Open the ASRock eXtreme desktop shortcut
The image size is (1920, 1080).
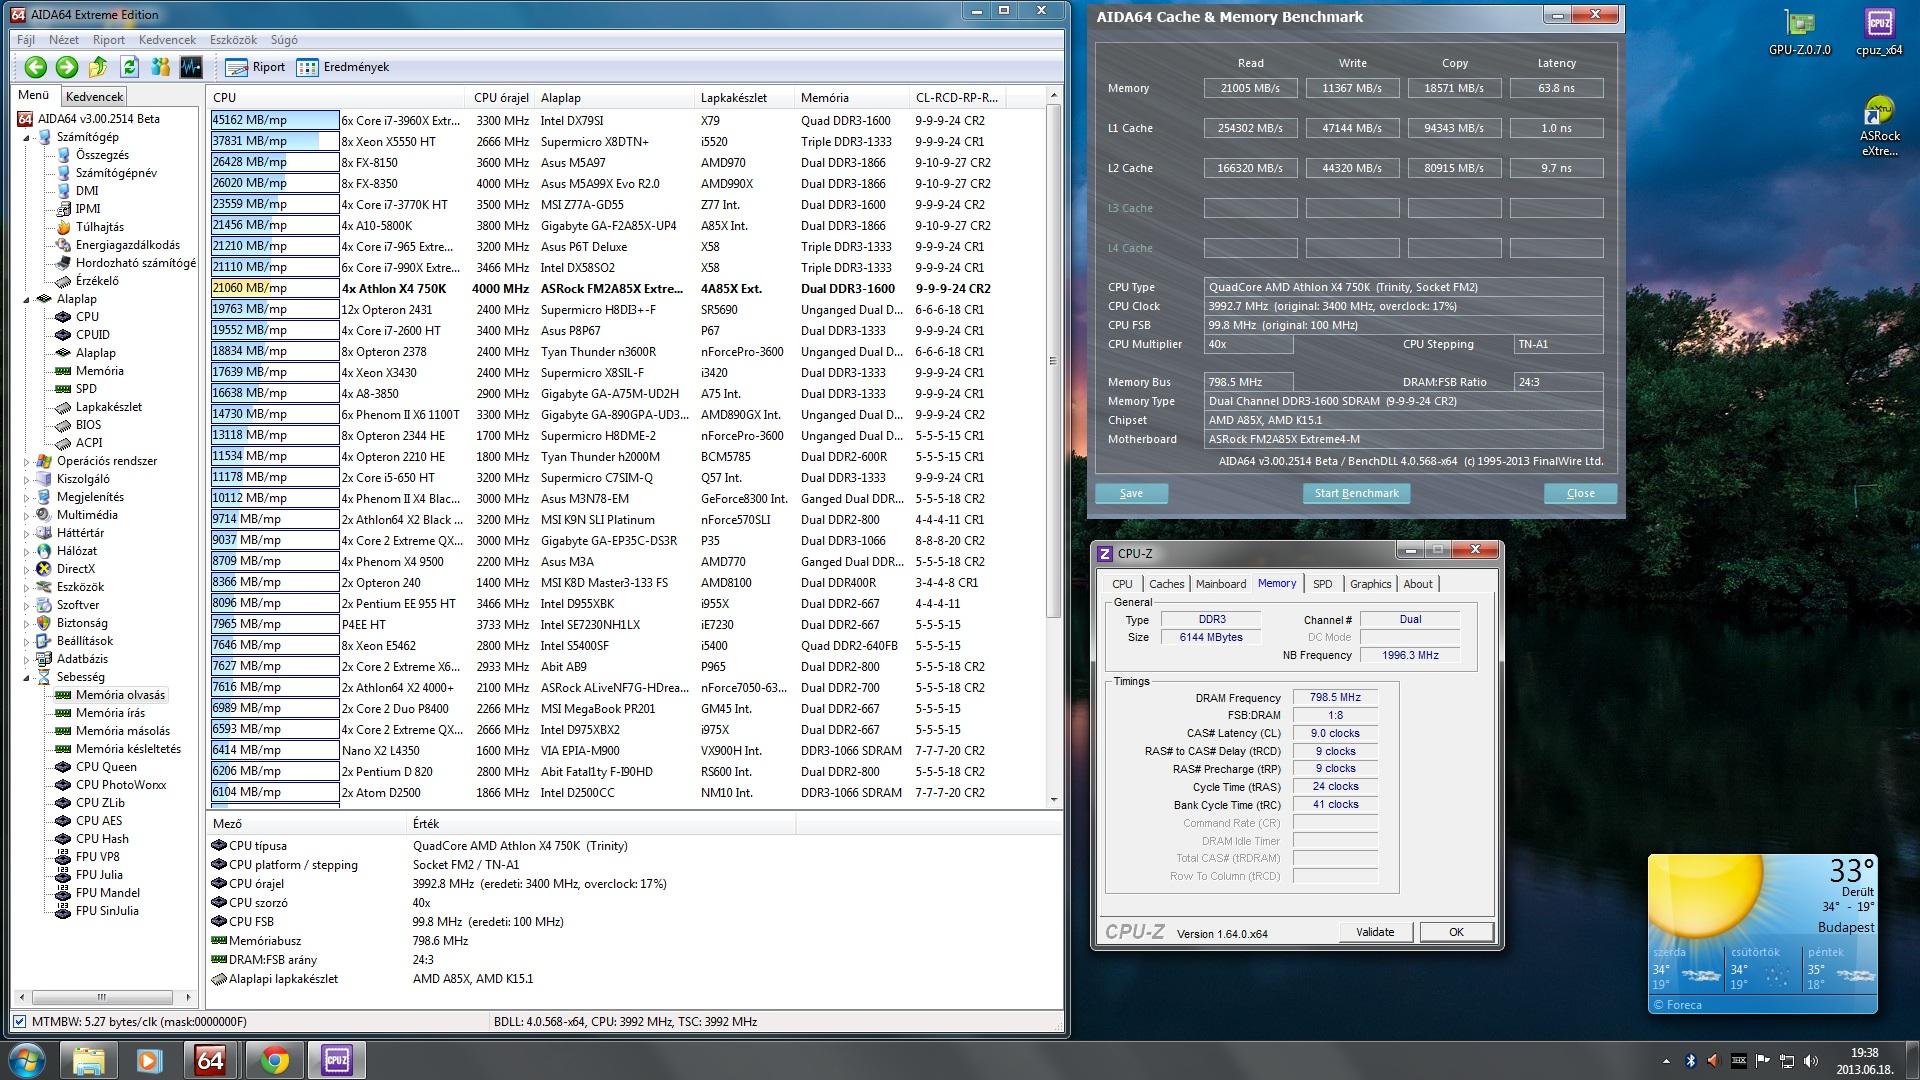coord(1879,127)
